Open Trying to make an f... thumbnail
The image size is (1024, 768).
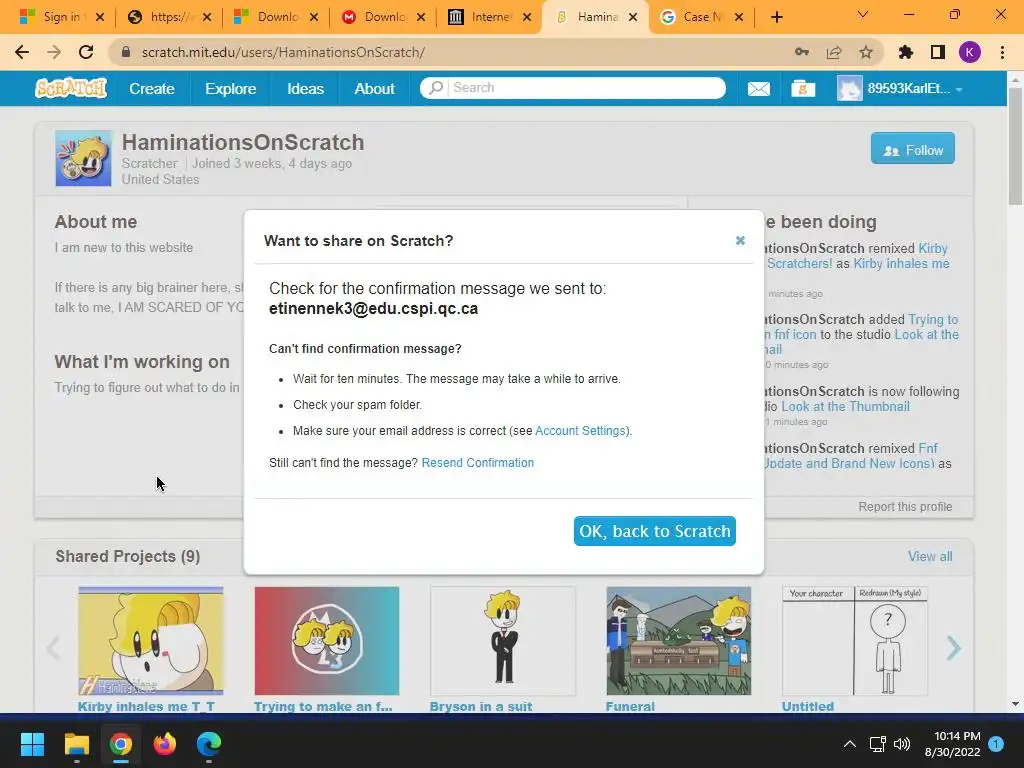point(327,641)
